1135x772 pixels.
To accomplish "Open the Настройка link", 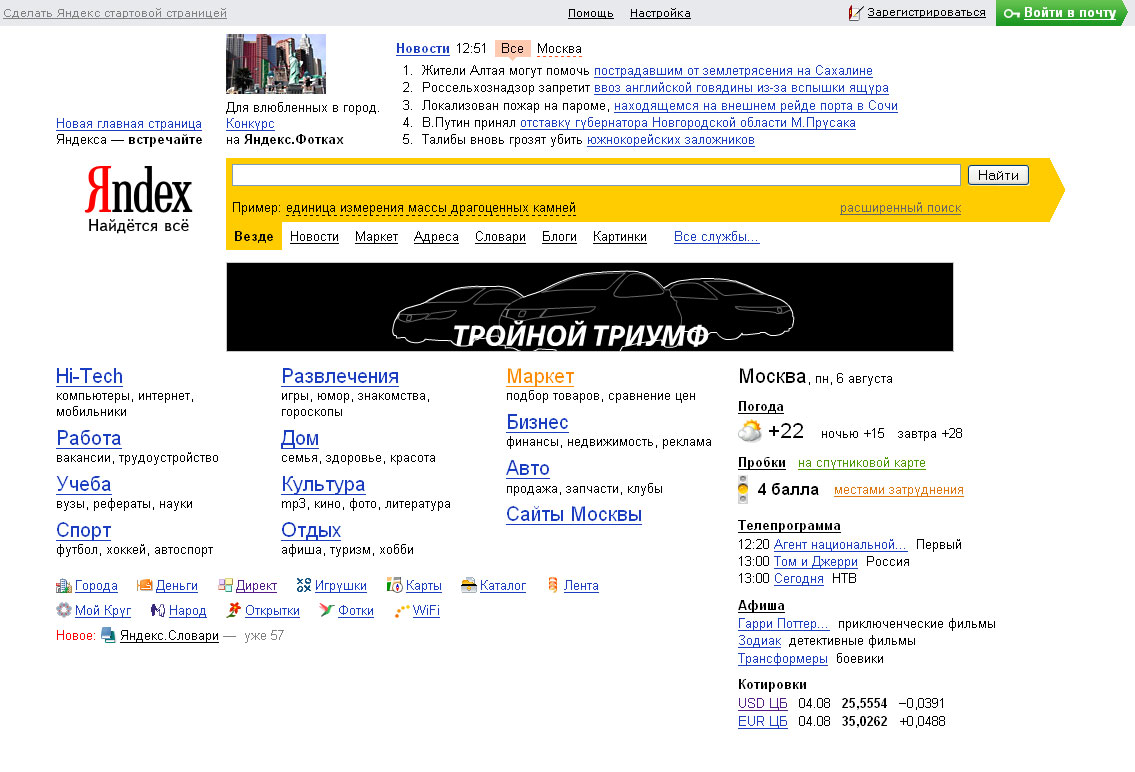I will click(x=660, y=13).
